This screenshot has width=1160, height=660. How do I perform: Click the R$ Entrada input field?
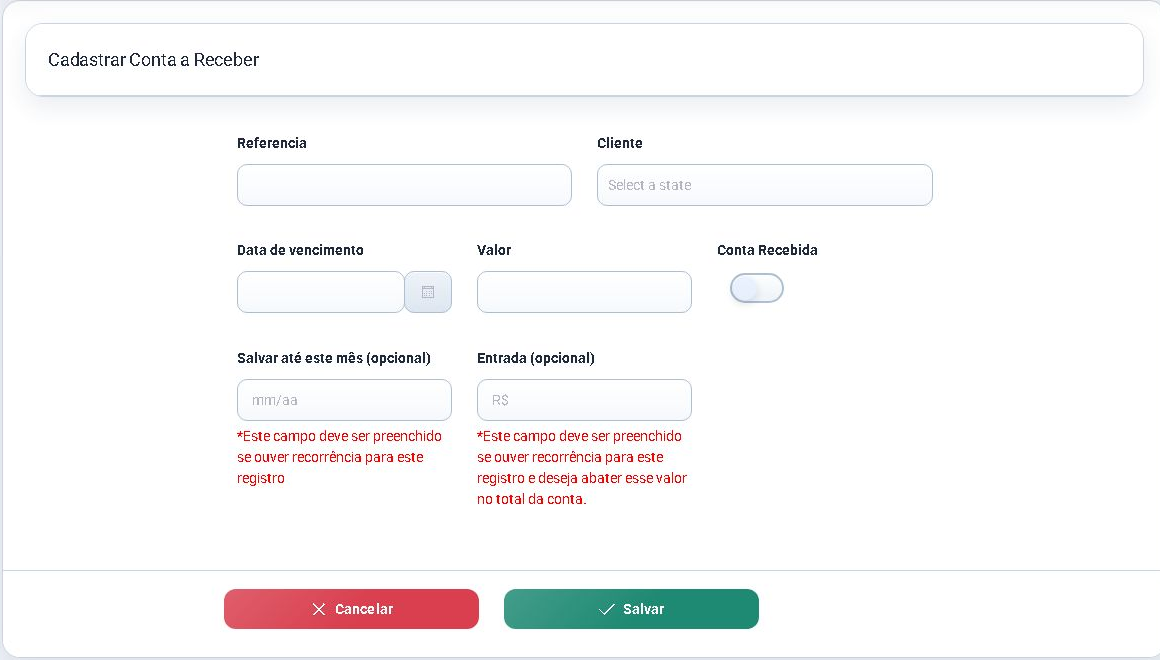click(x=584, y=400)
